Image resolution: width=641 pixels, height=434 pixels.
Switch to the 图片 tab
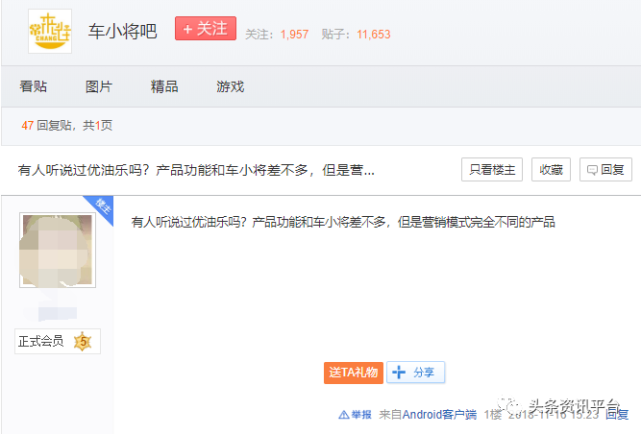99,86
